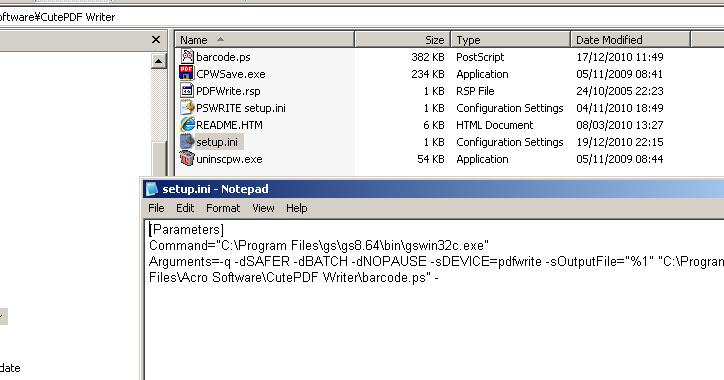
Task: Click the CPWSave.exe file name
Action: click(x=231, y=74)
